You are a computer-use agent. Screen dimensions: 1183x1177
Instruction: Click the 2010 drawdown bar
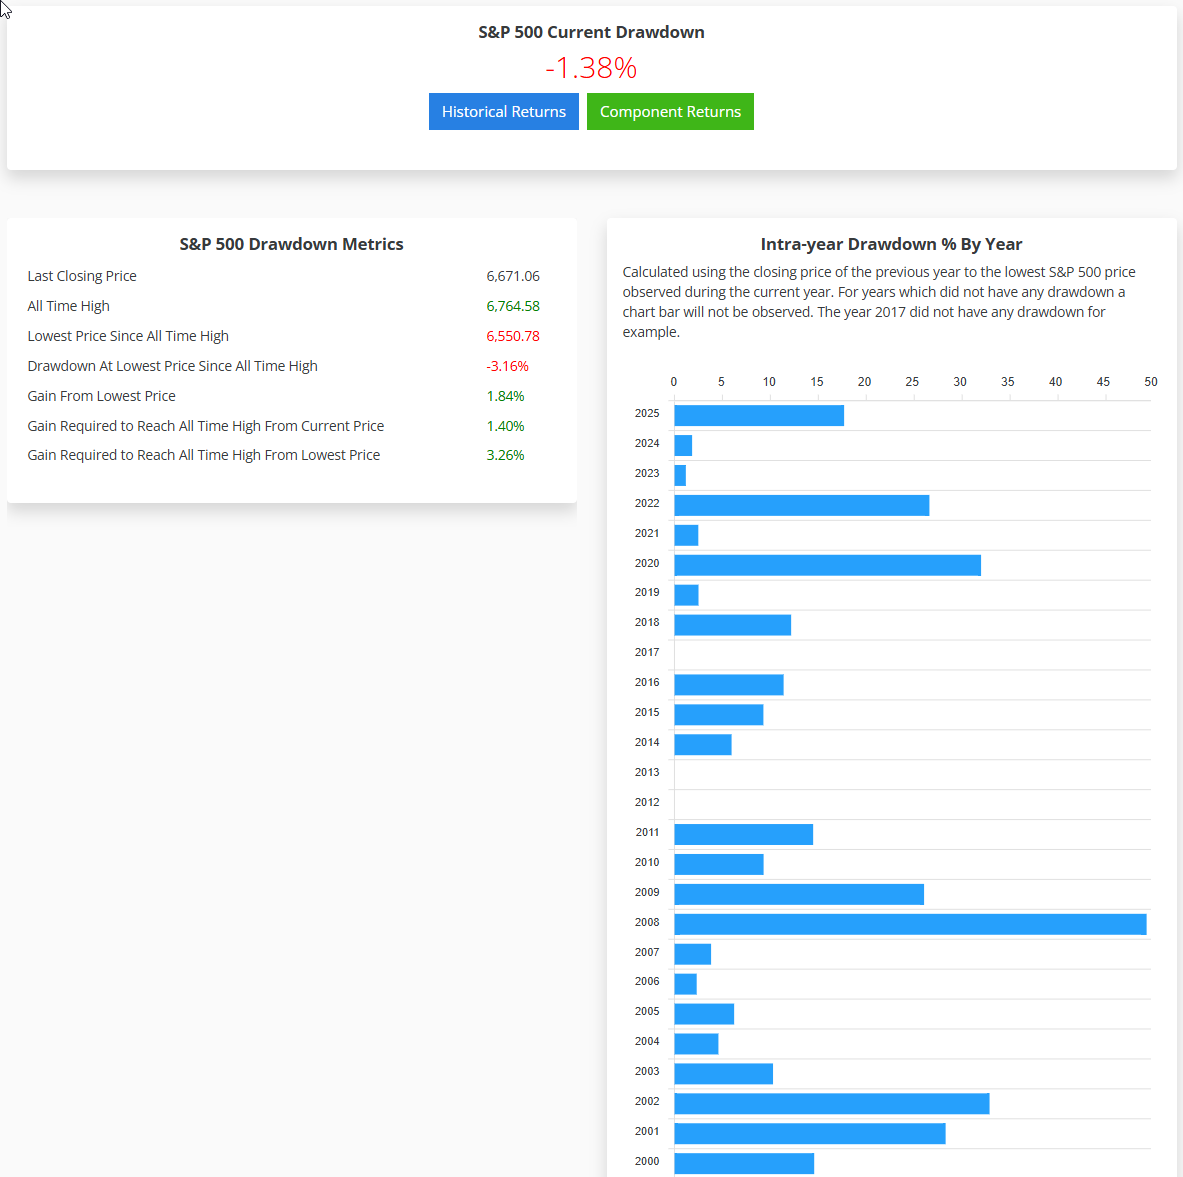tap(719, 865)
